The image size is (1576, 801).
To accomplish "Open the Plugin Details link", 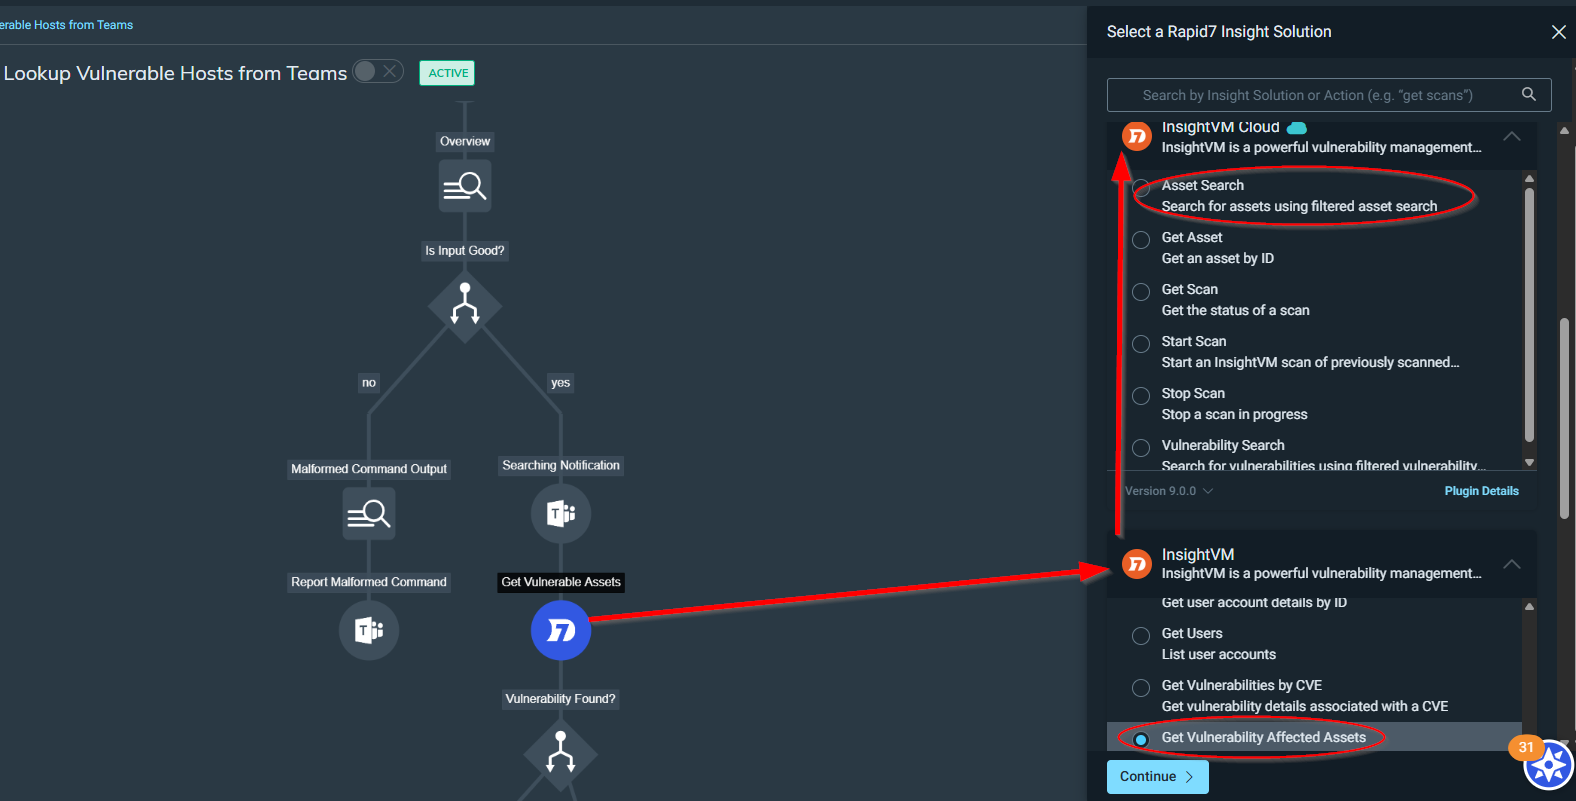I will (1482, 491).
